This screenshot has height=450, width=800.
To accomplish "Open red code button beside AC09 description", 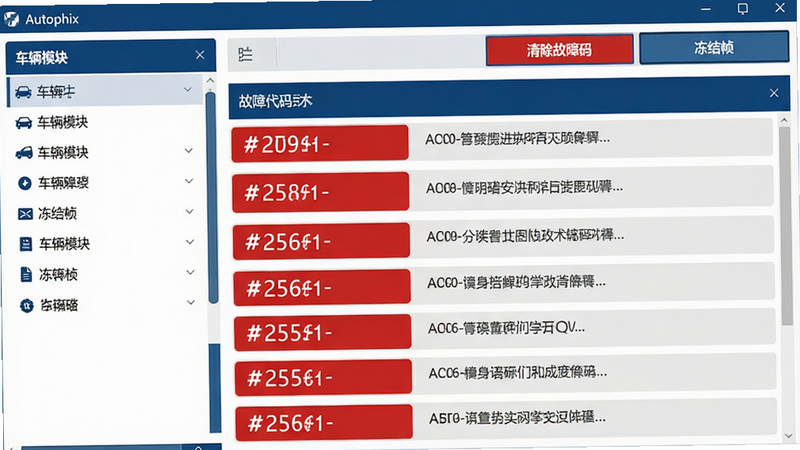I will [321, 241].
